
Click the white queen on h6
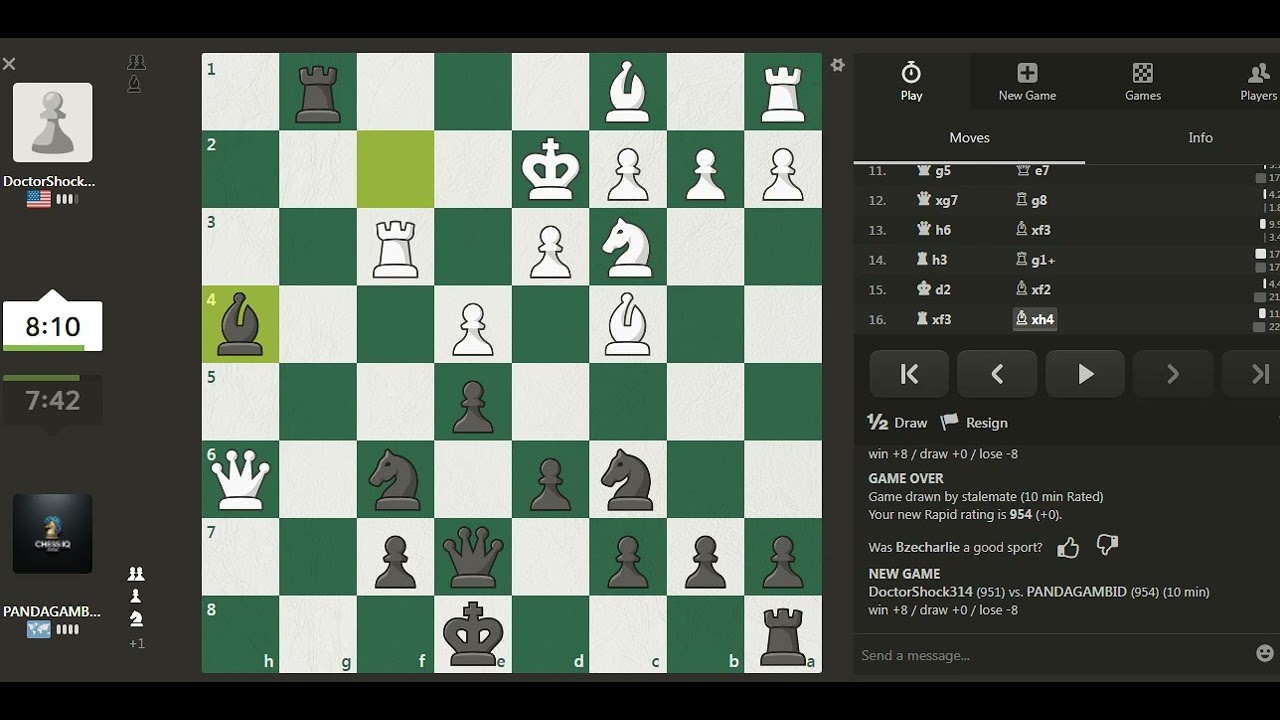coord(241,479)
